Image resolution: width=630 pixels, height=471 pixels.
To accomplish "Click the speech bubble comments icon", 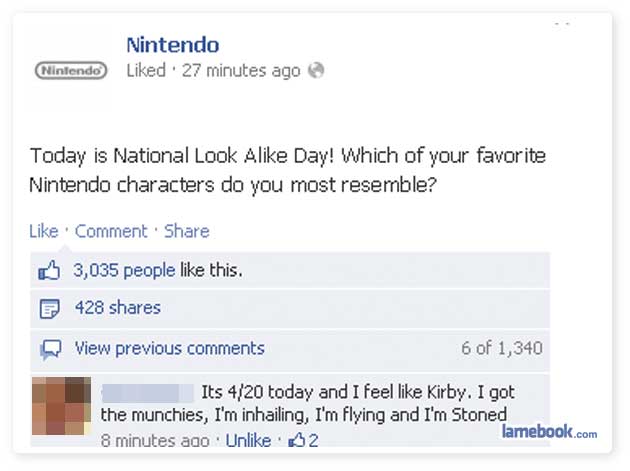I will point(49,349).
